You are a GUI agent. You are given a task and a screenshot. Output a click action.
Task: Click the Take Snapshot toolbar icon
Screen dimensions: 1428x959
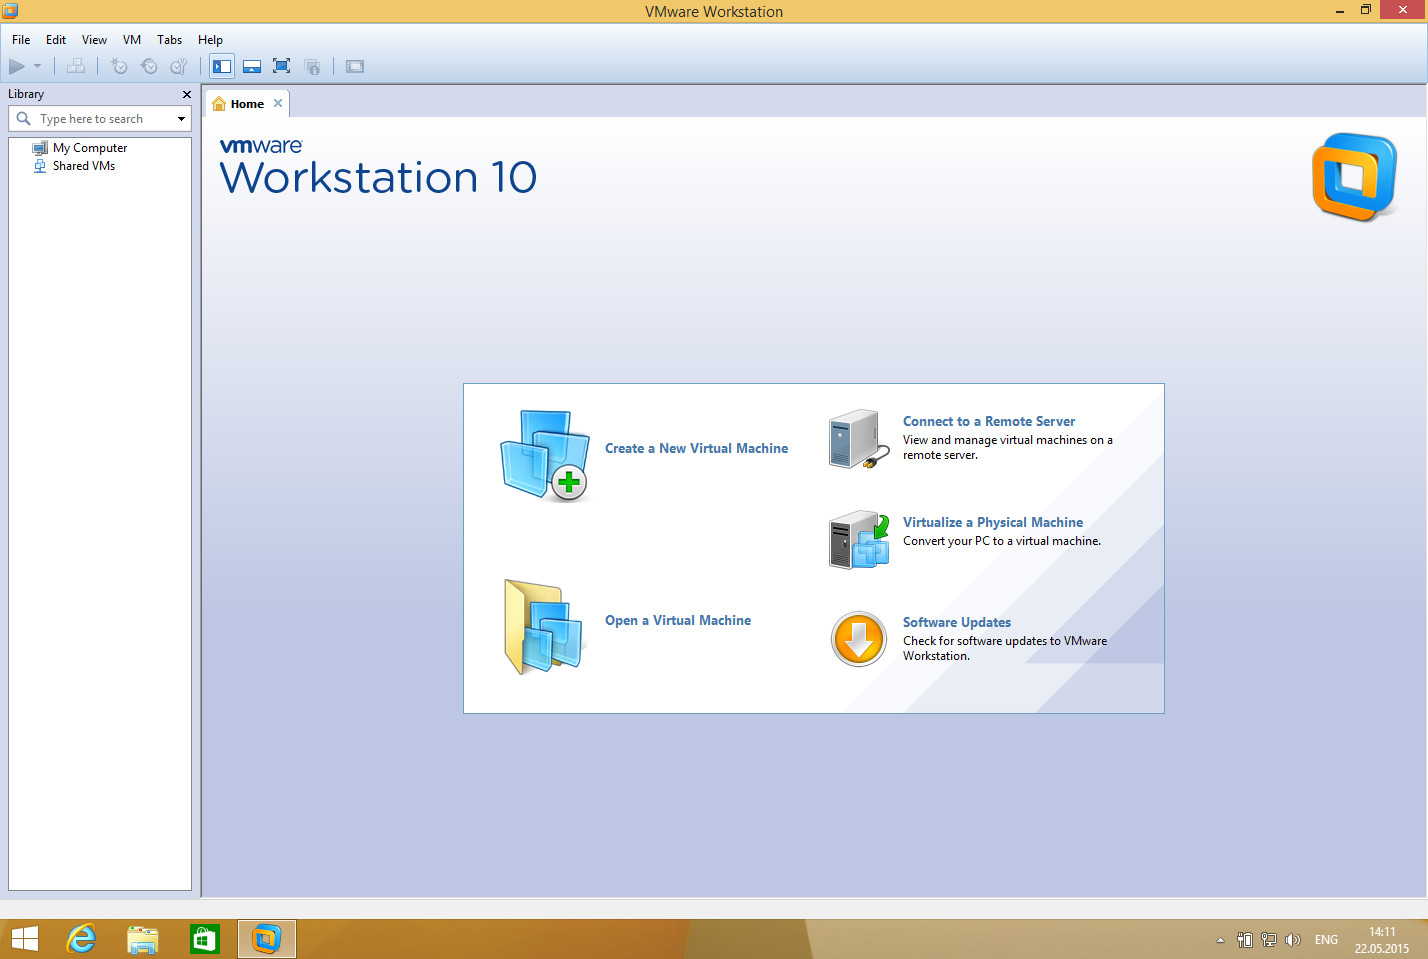(119, 67)
